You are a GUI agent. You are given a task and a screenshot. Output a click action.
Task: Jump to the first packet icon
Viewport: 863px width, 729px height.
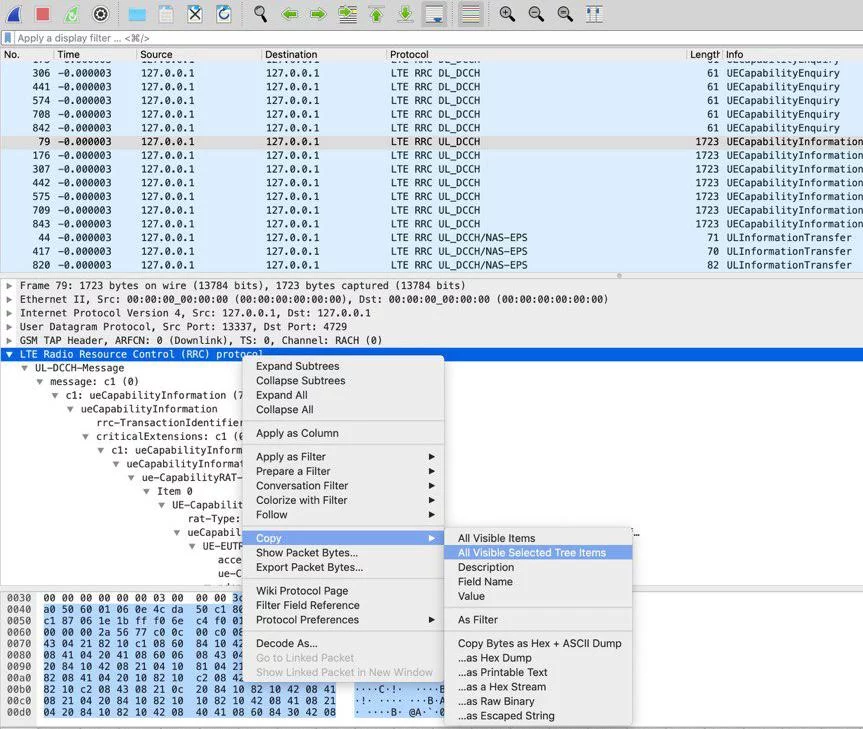point(376,14)
